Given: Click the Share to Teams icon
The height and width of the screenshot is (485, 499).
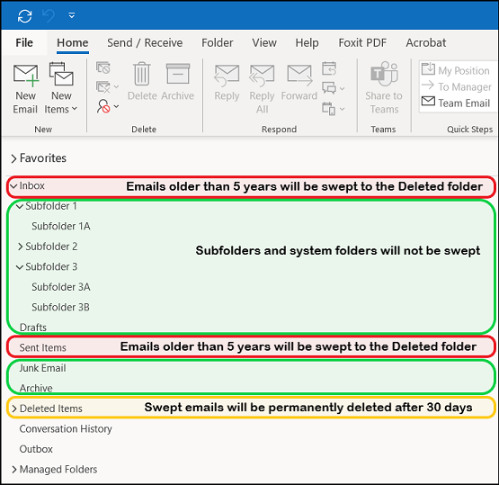Looking at the screenshot, I should 384,73.
